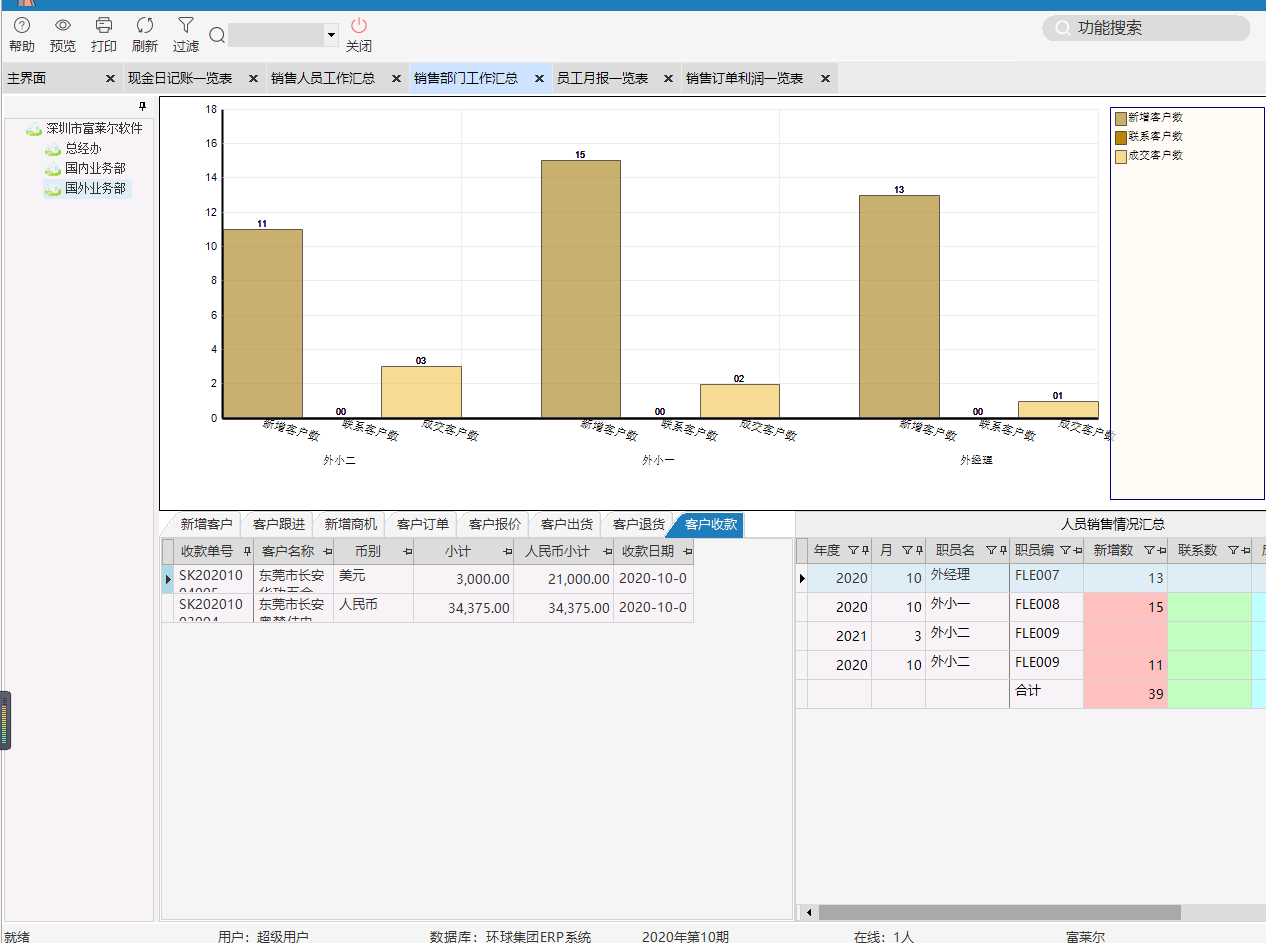Screen dimensions: 1266x943
Task: Pin the 收款单号 column
Action: tap(247, 552)
